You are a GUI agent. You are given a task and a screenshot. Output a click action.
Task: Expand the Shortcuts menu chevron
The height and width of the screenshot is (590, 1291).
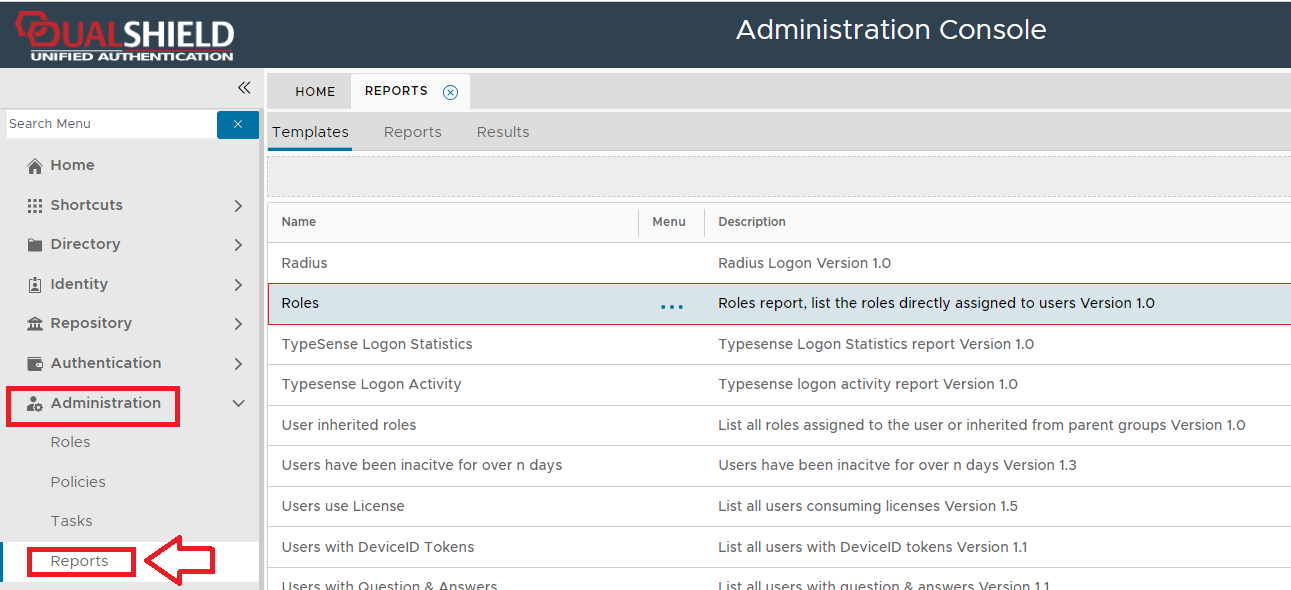pyautogui.click(x=238, y=206)
